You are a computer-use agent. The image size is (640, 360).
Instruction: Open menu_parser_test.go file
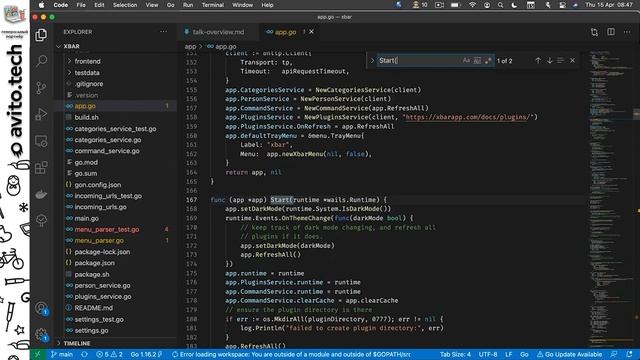point(107,229)
